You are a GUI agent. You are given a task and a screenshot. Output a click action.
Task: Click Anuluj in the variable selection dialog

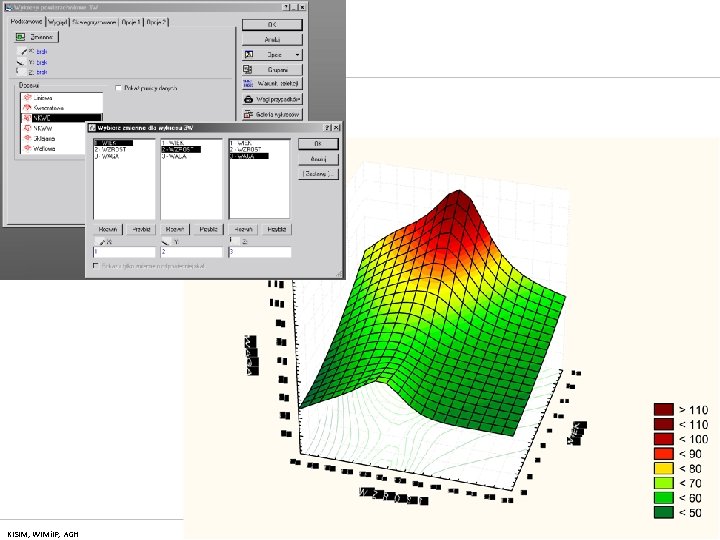[x=318, y=159]
